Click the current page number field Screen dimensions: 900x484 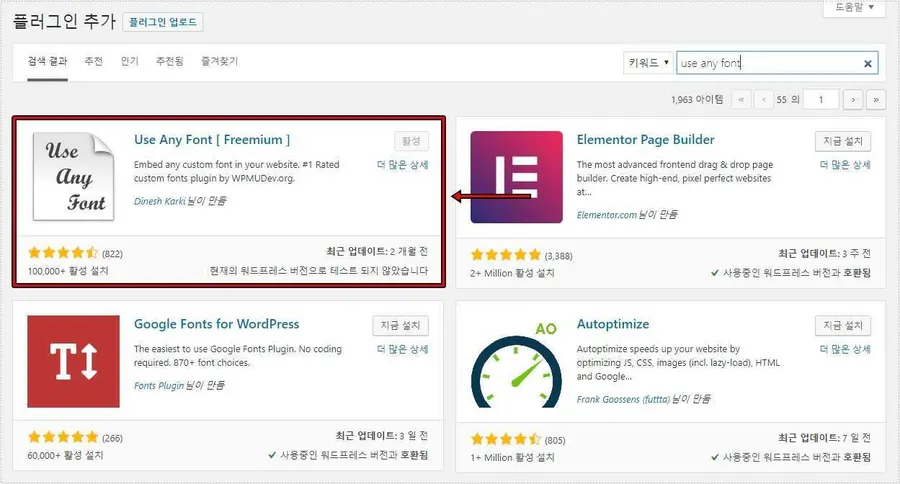821,100
